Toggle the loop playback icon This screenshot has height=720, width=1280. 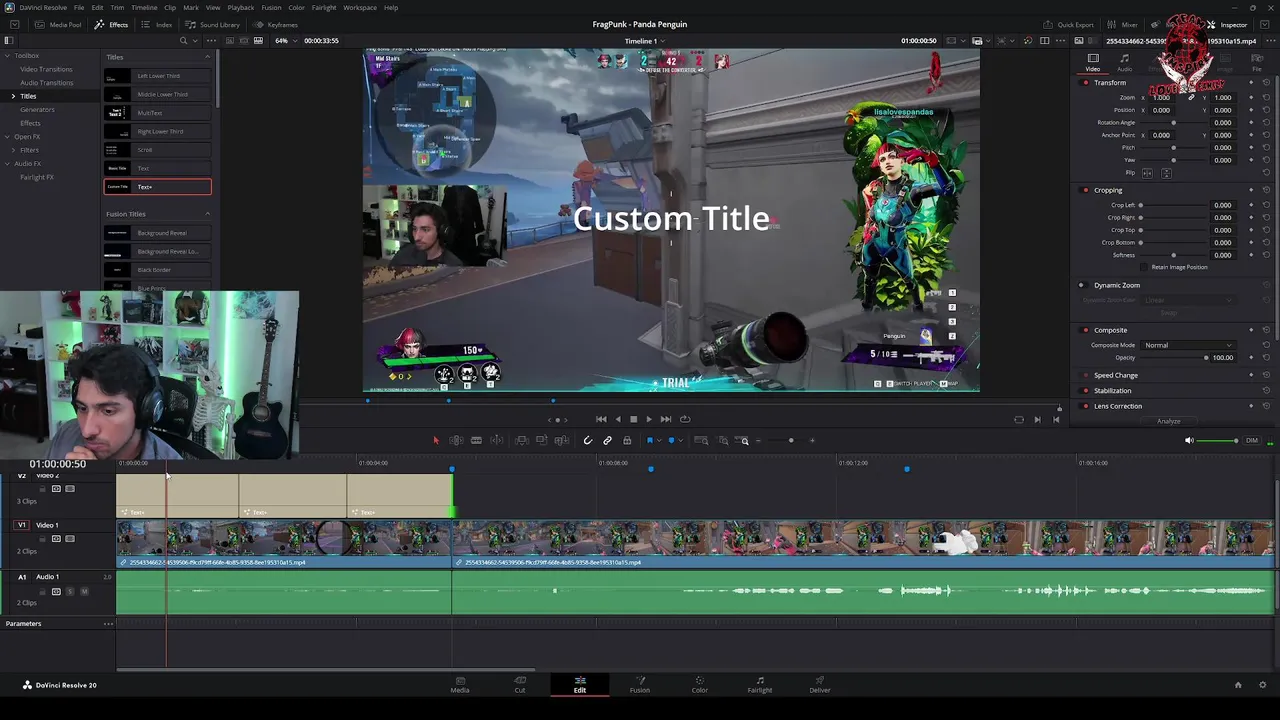coord(685,419)
